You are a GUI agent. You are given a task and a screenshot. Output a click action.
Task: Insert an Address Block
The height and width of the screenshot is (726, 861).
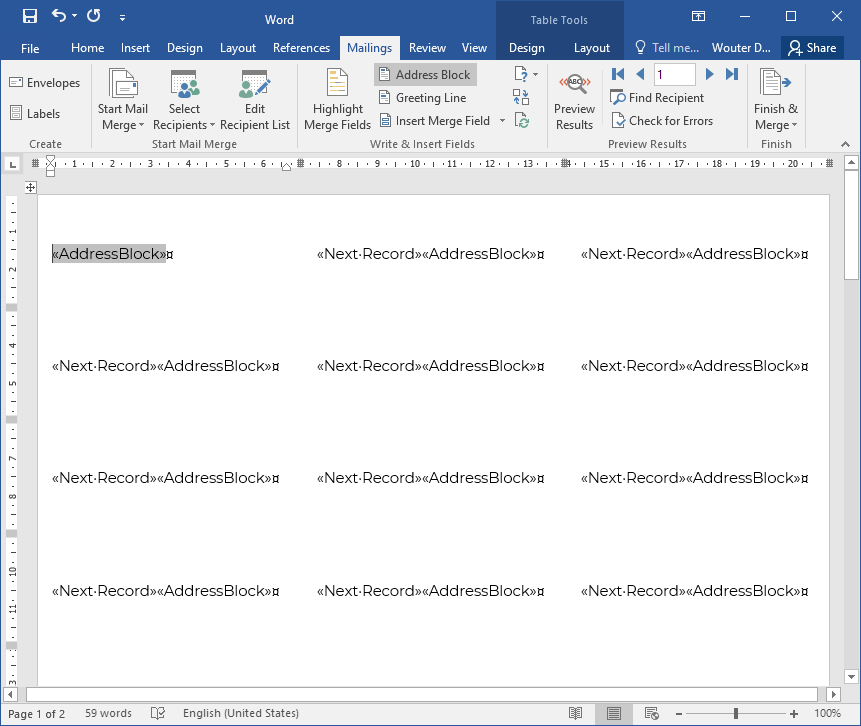click(425, 75)
